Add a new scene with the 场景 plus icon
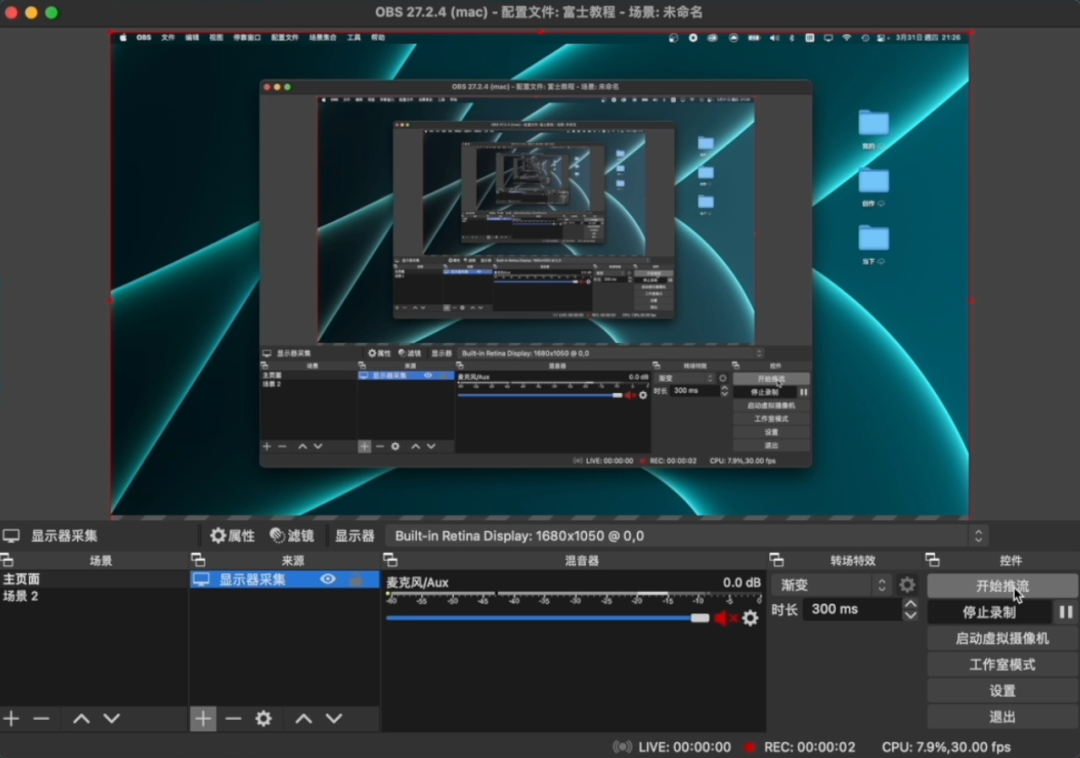Screen dimensions: 1080x758 click(x=11, y=719)
